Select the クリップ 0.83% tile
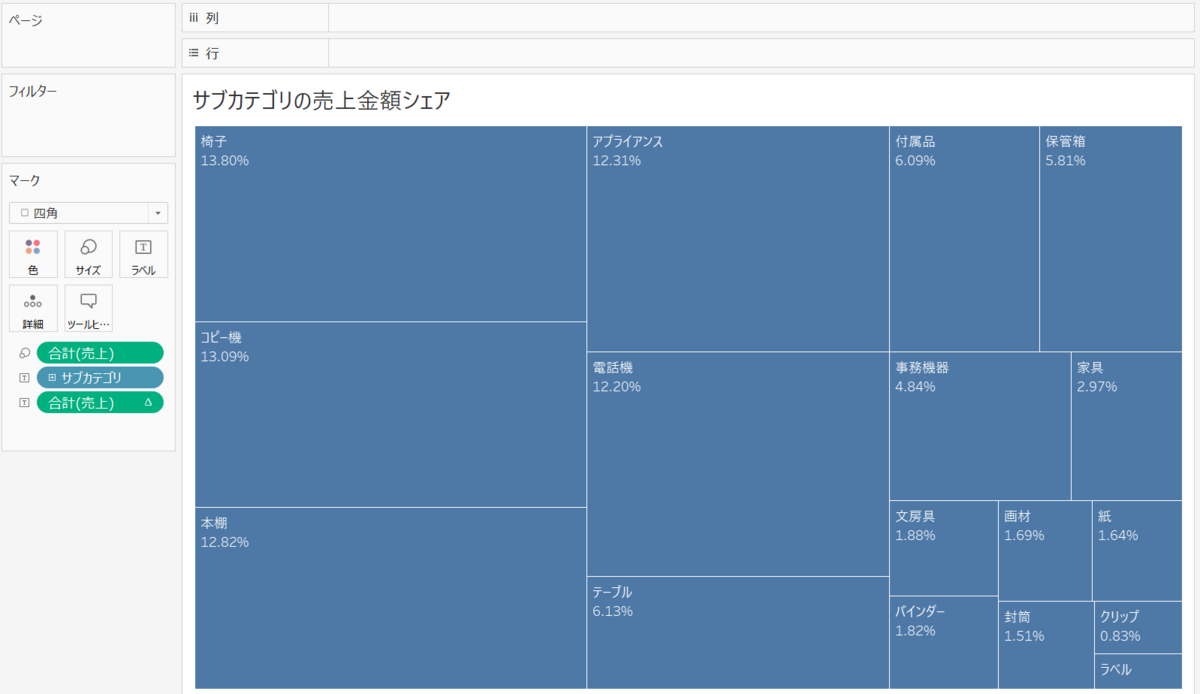The width and height of the screenshot is (1200, 694). [1139, 628]
